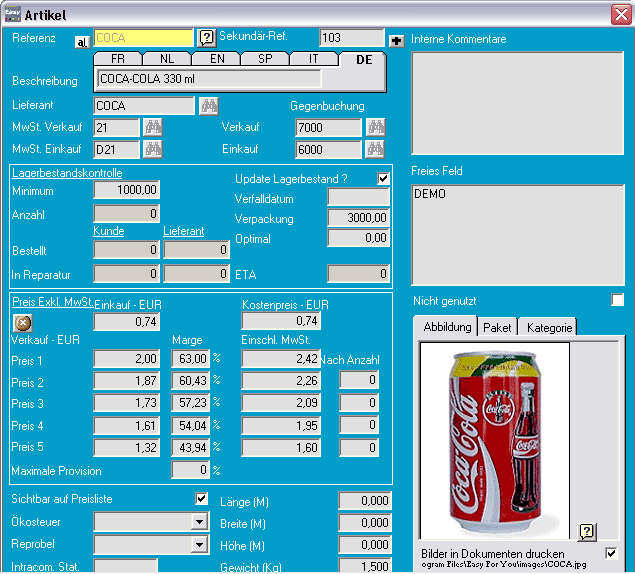Click Preis 3 Einschl. MwSt. field 2,09

[281, 403]
